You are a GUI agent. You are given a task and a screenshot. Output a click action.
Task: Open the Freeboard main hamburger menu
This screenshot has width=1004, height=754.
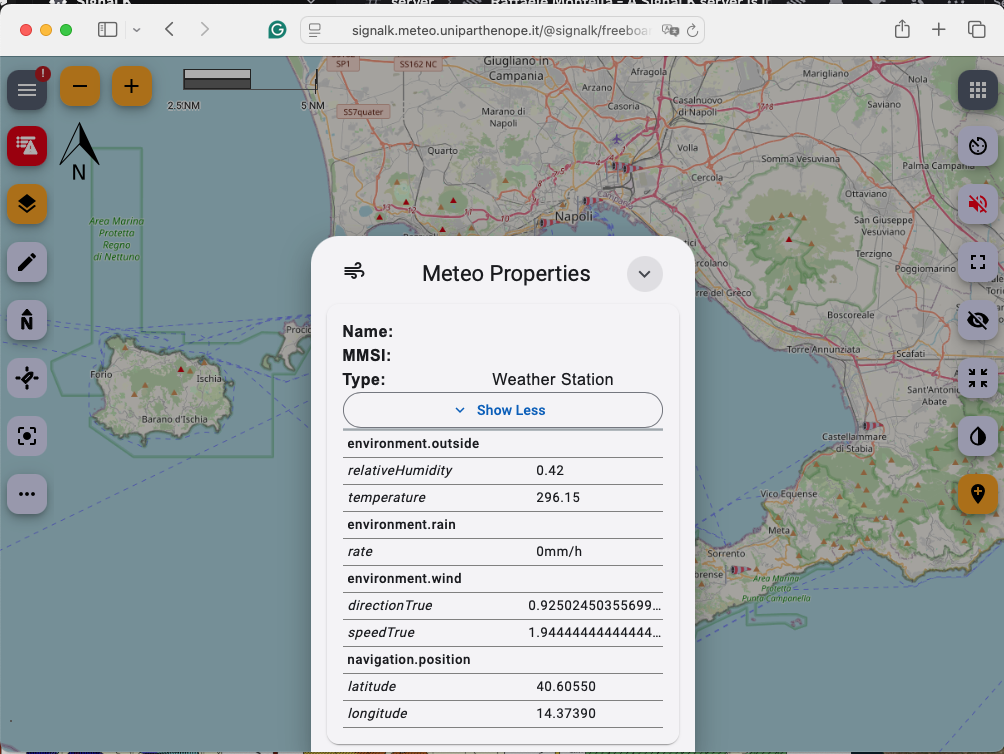coord(27,90)
